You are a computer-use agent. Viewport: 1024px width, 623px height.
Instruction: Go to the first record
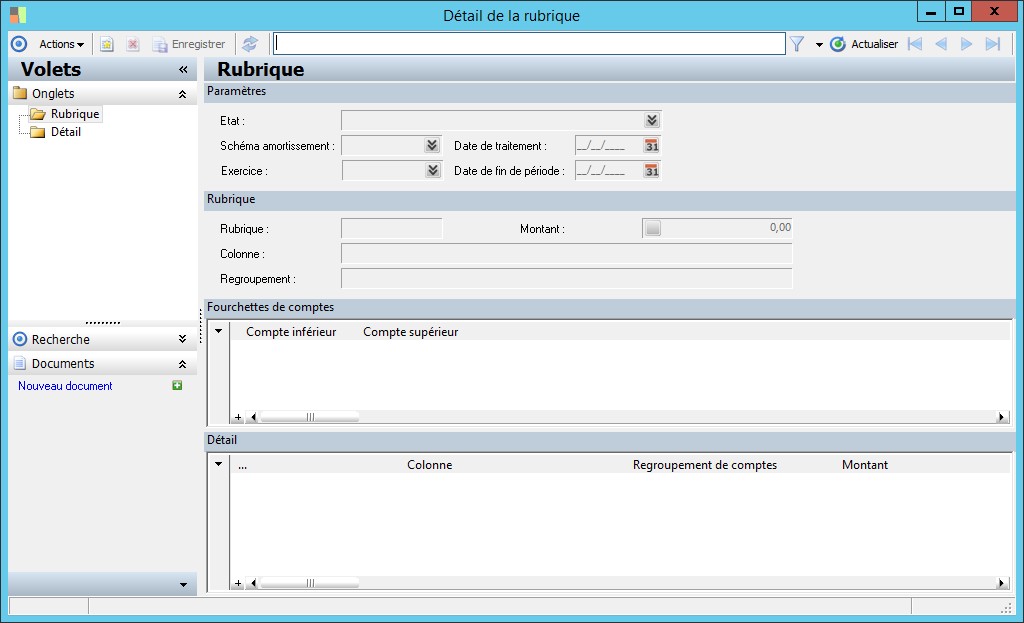coord(915,44)
